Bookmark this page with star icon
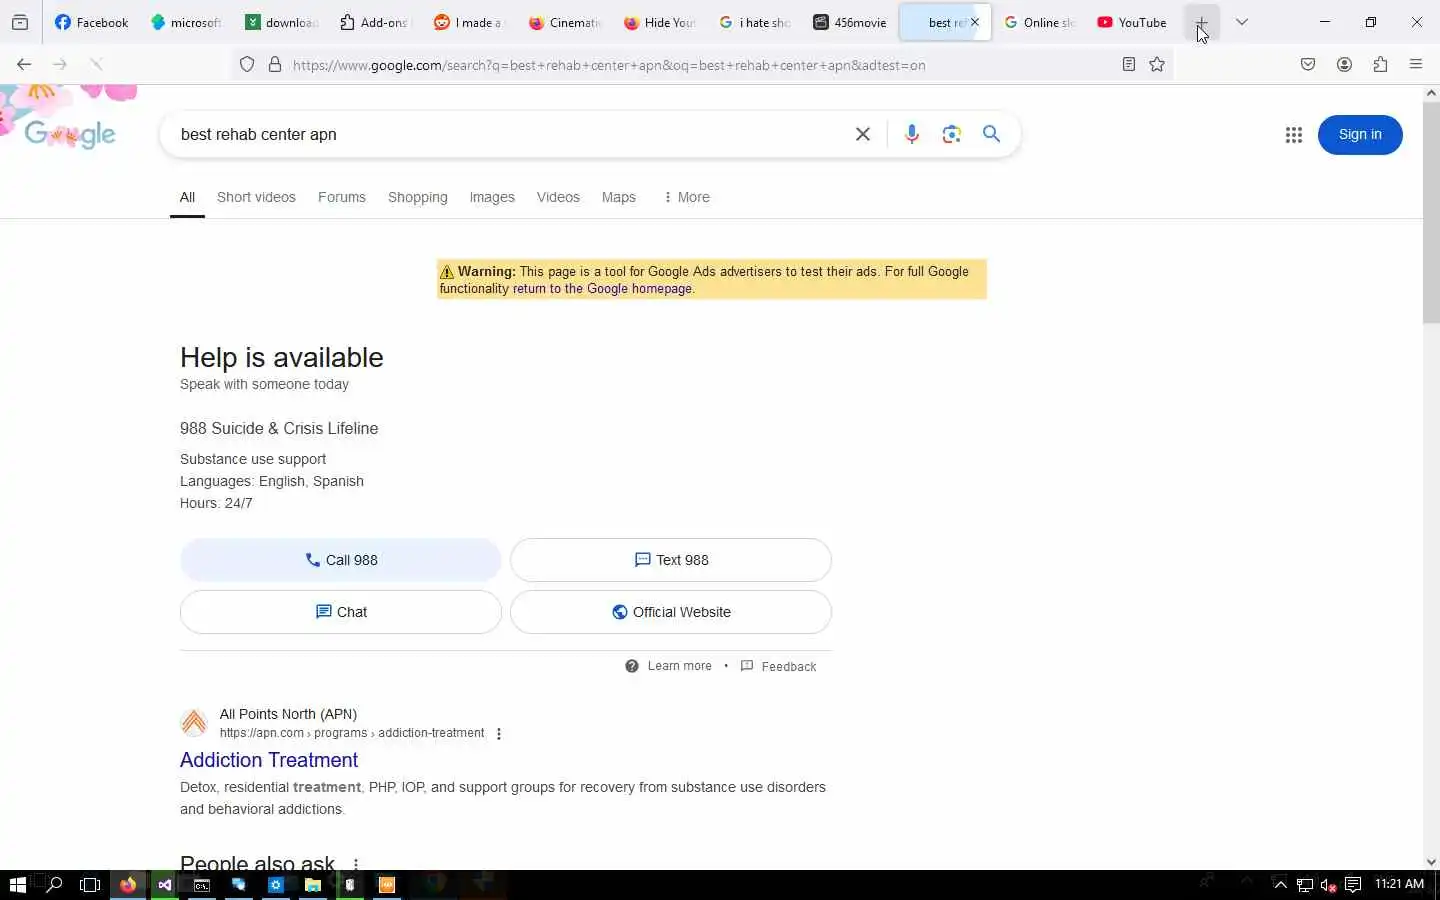This screenshot has width=1440, height=900. click(x=1157, y=65)
